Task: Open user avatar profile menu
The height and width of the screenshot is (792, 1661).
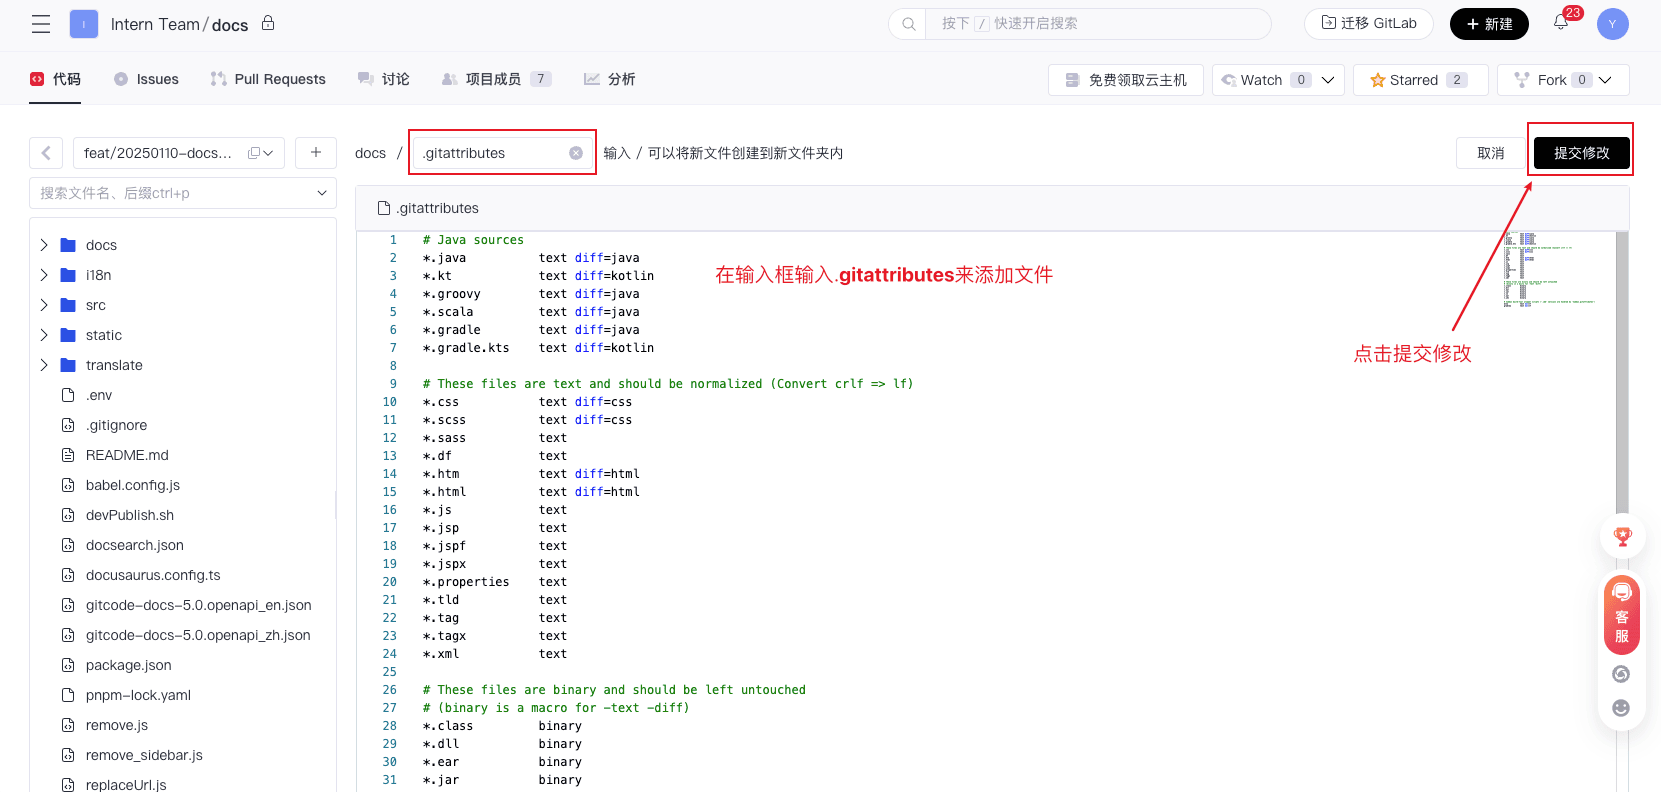Action: 1612,24
